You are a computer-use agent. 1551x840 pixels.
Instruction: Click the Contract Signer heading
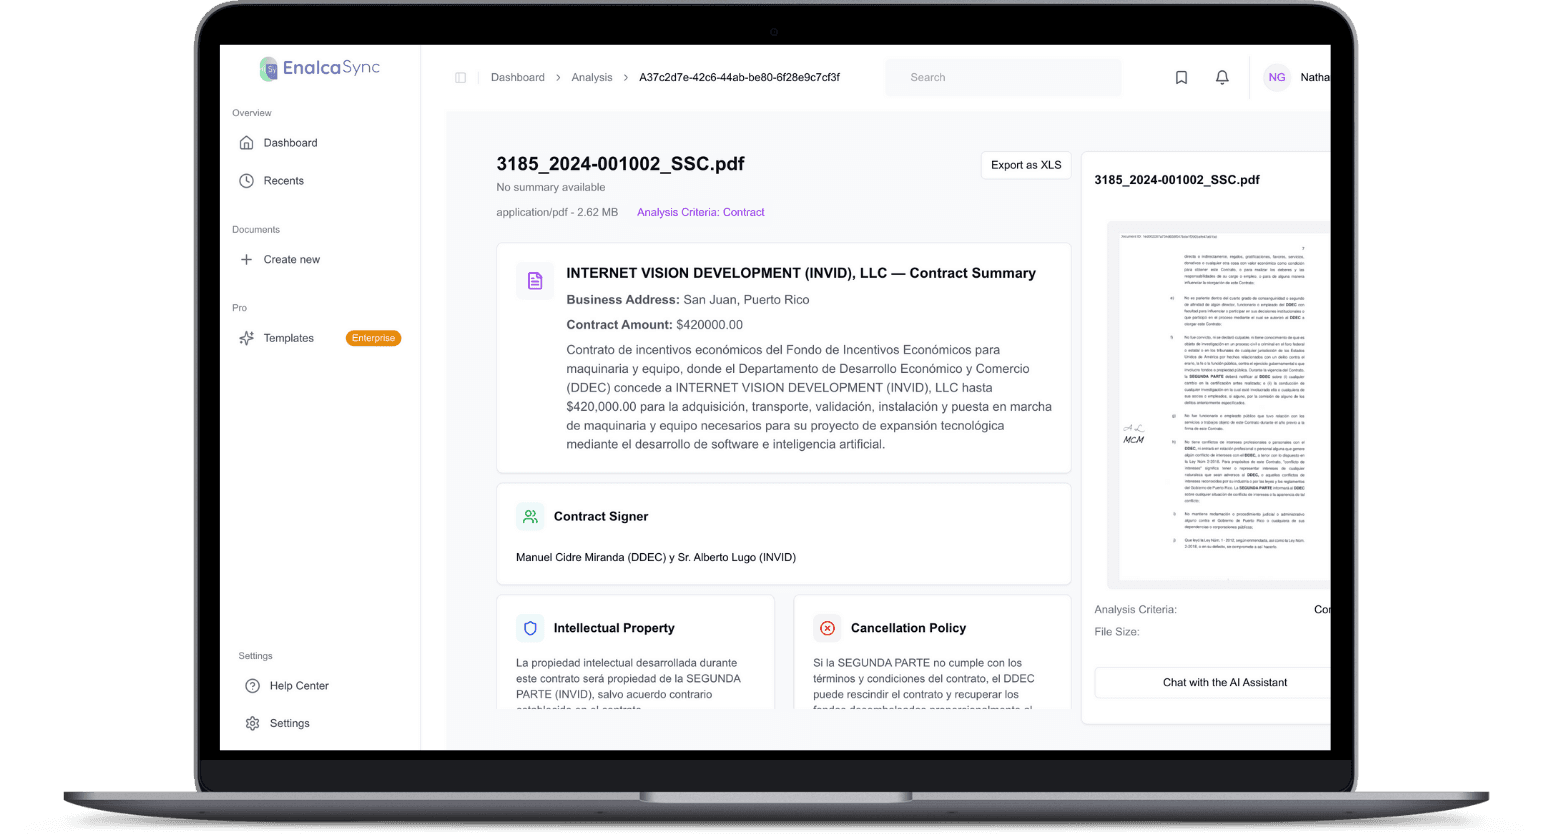tap(601, 517)
